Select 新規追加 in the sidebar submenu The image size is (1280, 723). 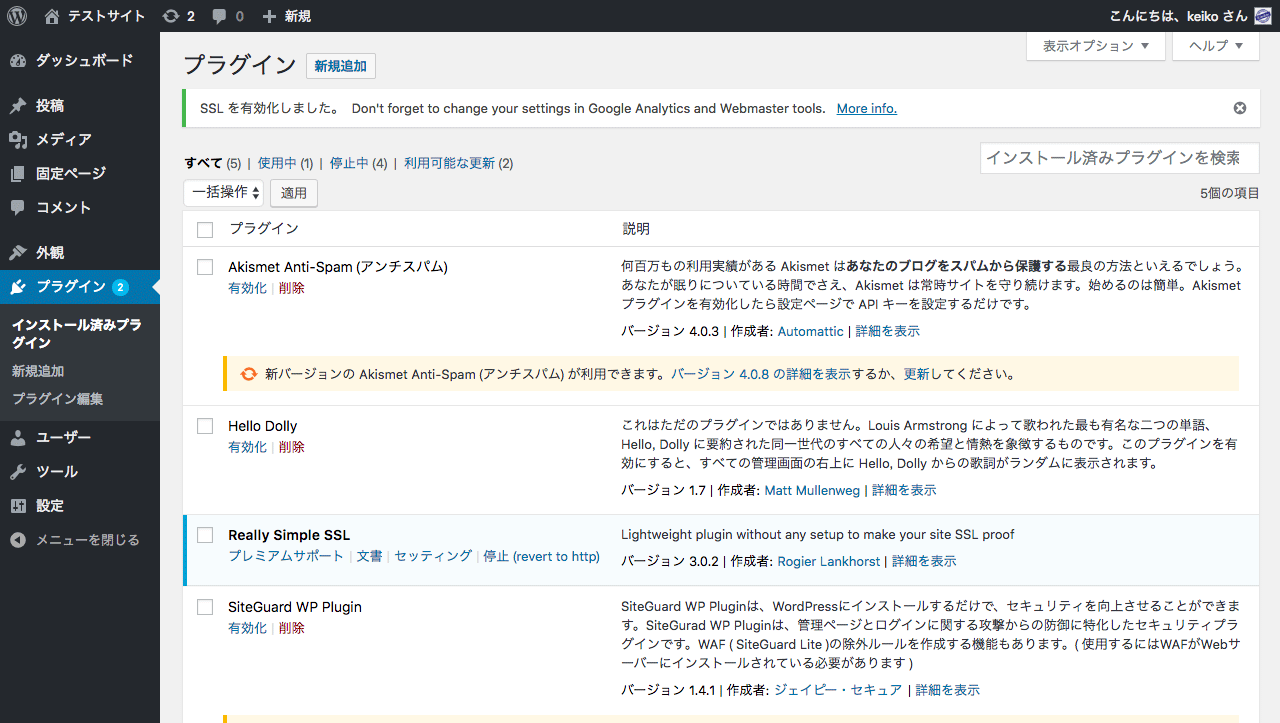(38, 371)
